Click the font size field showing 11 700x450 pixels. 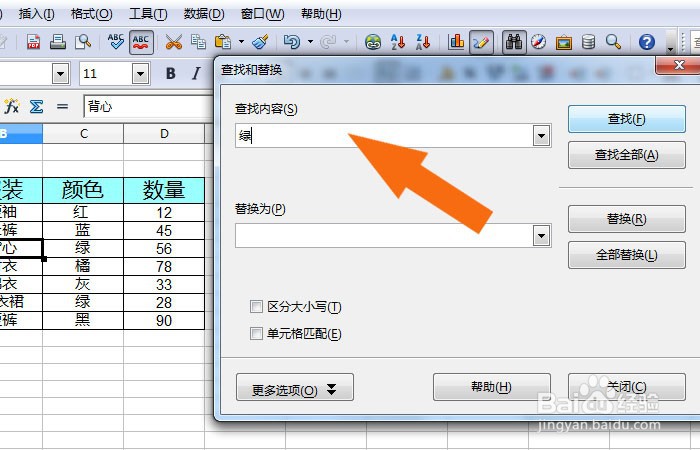106,74
